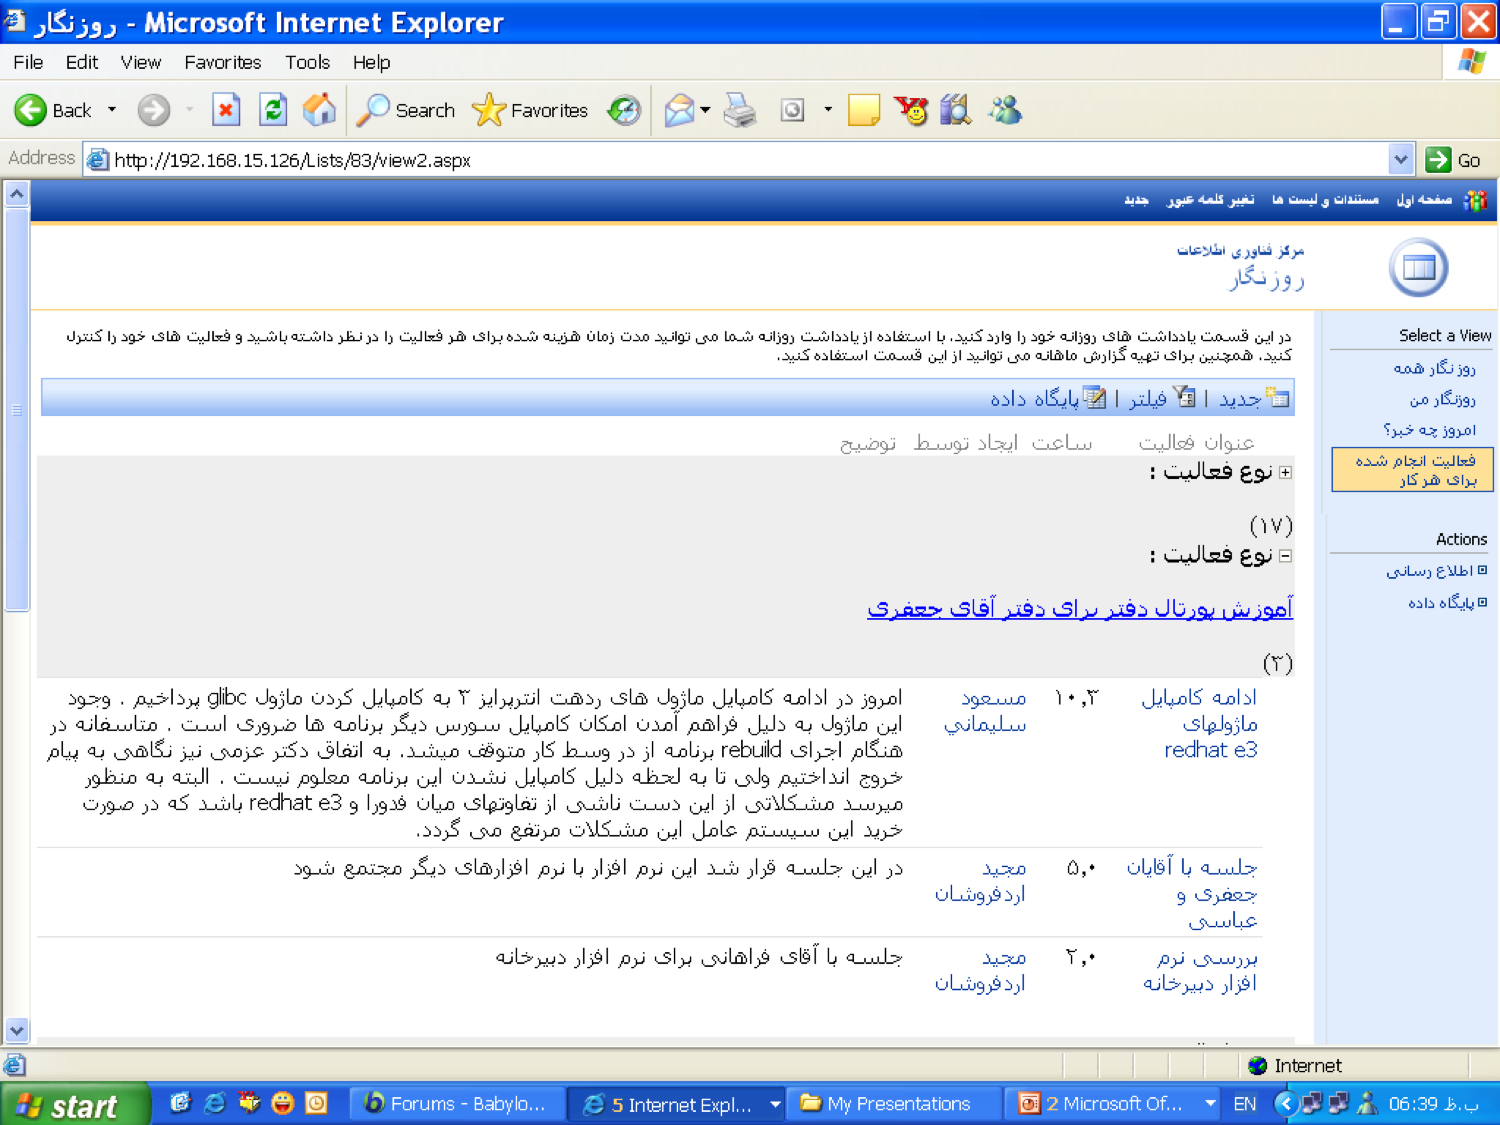Click پایگاه داده under Actions sidebar
Screen dimensions: 1500x1125
click(x=1441, y=603)
